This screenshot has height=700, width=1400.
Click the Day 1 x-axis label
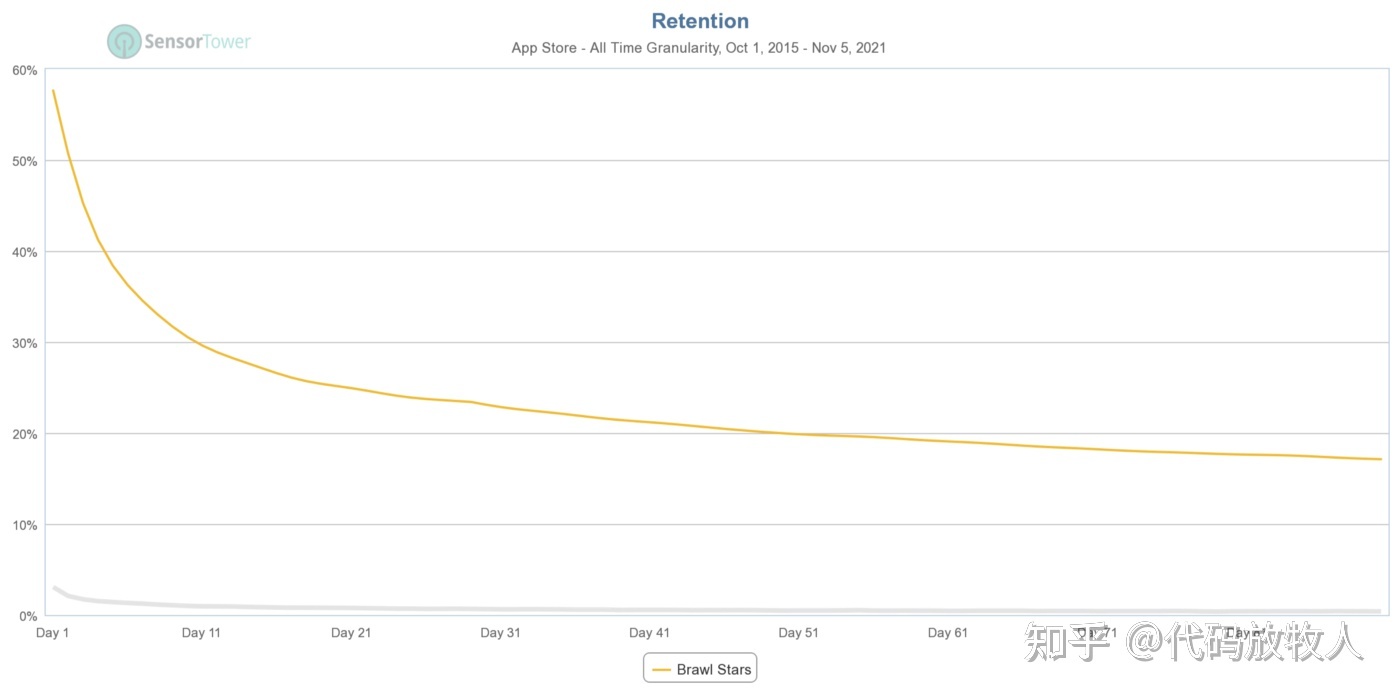pyautogui.click(x=52, y=633)
